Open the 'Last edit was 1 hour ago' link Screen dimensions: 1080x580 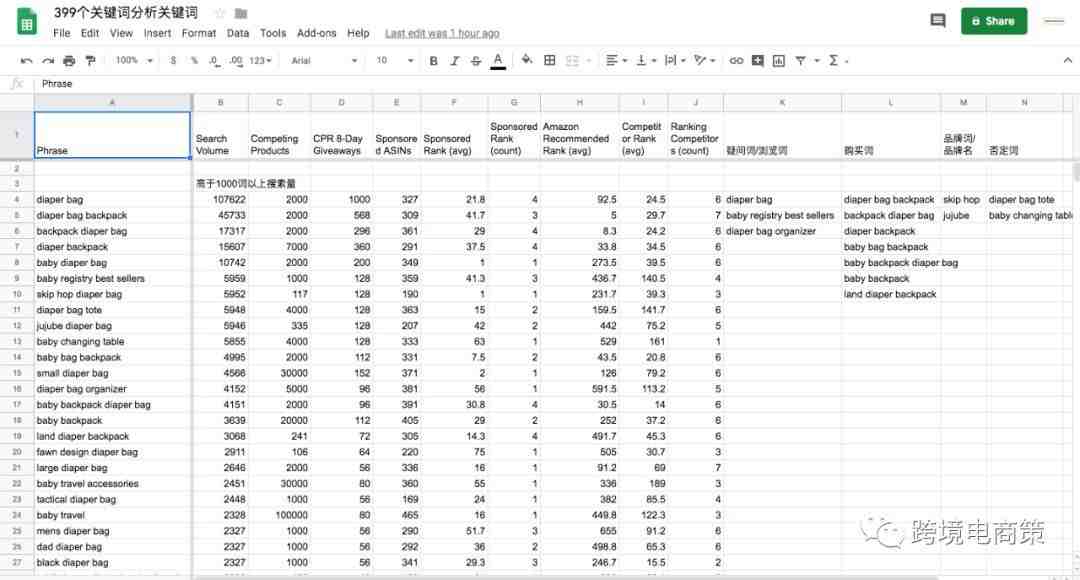tap(442, 33)
